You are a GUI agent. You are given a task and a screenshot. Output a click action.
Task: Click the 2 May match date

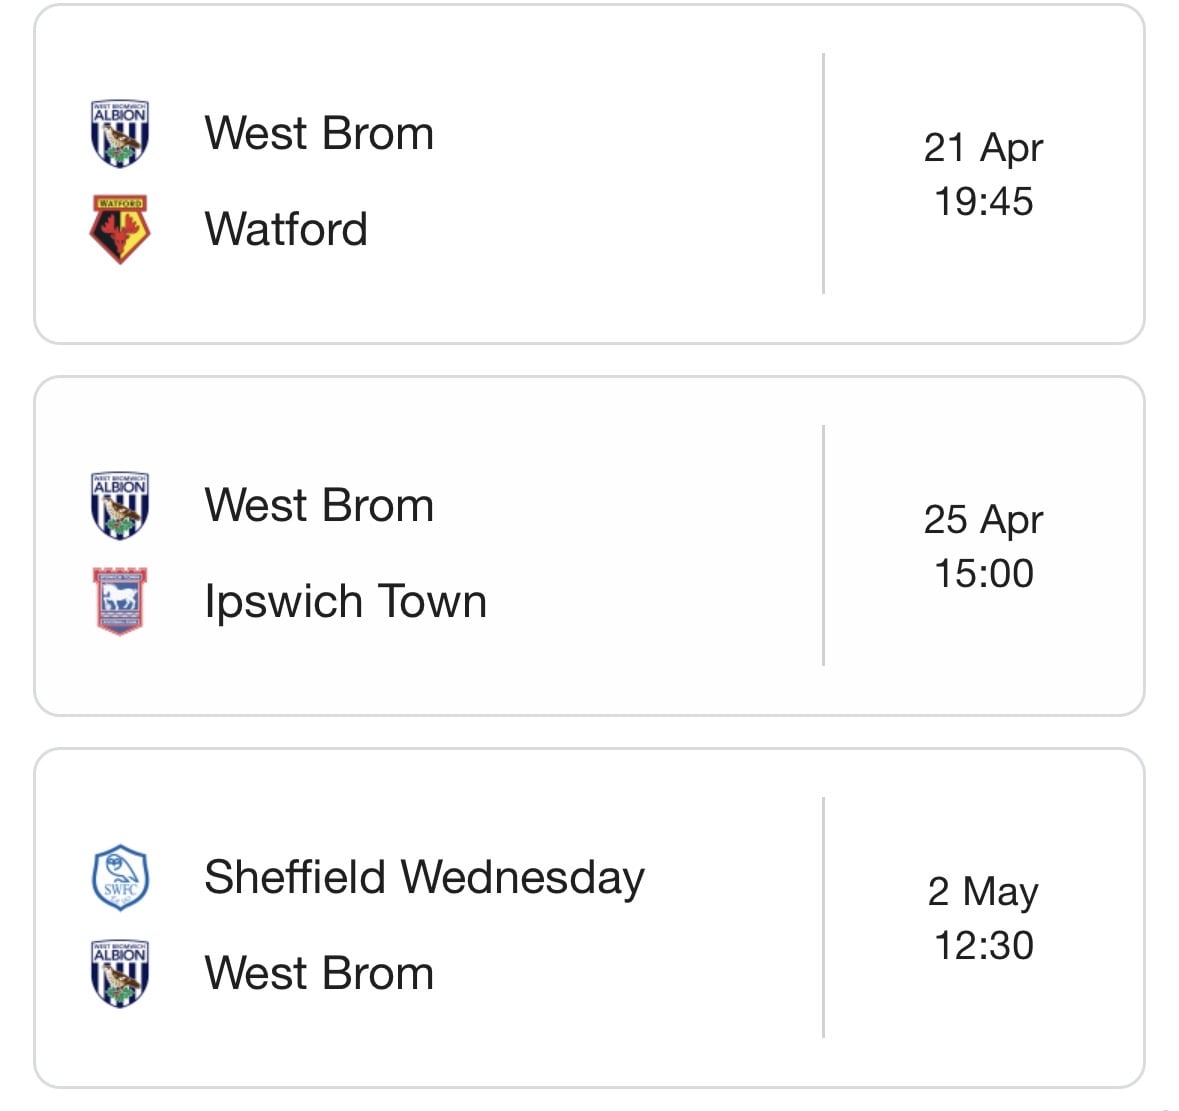coord(983,891)
